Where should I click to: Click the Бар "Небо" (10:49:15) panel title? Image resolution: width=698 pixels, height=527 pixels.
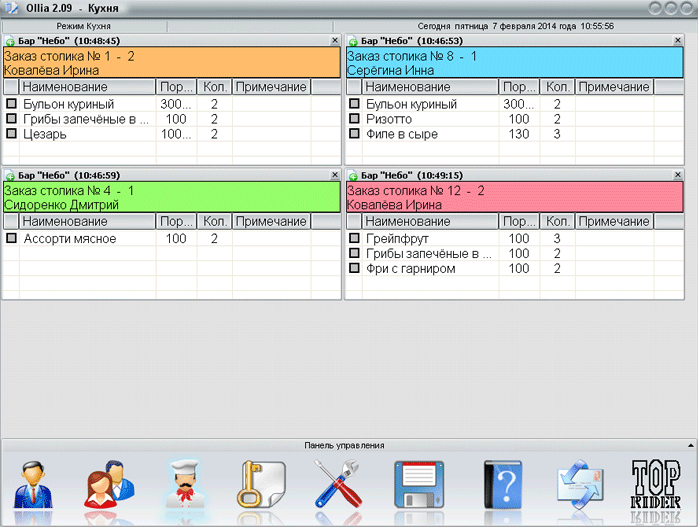412,175
